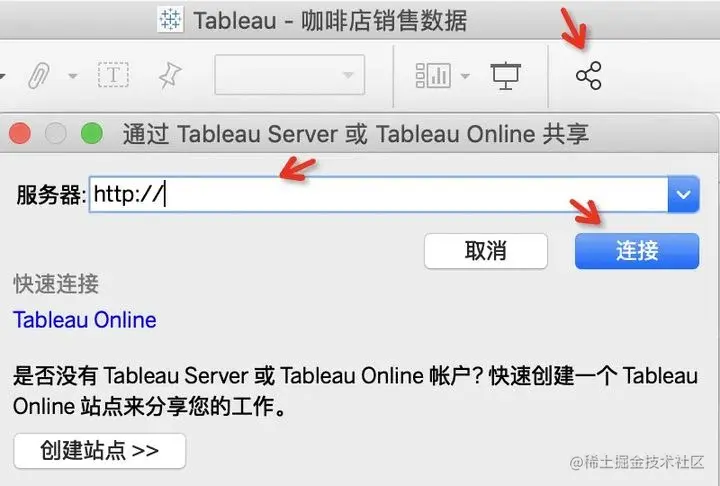Expand the arrow beside the paperclip icon
The width and height of the screenshot is (720, 486).
point(73,76)
